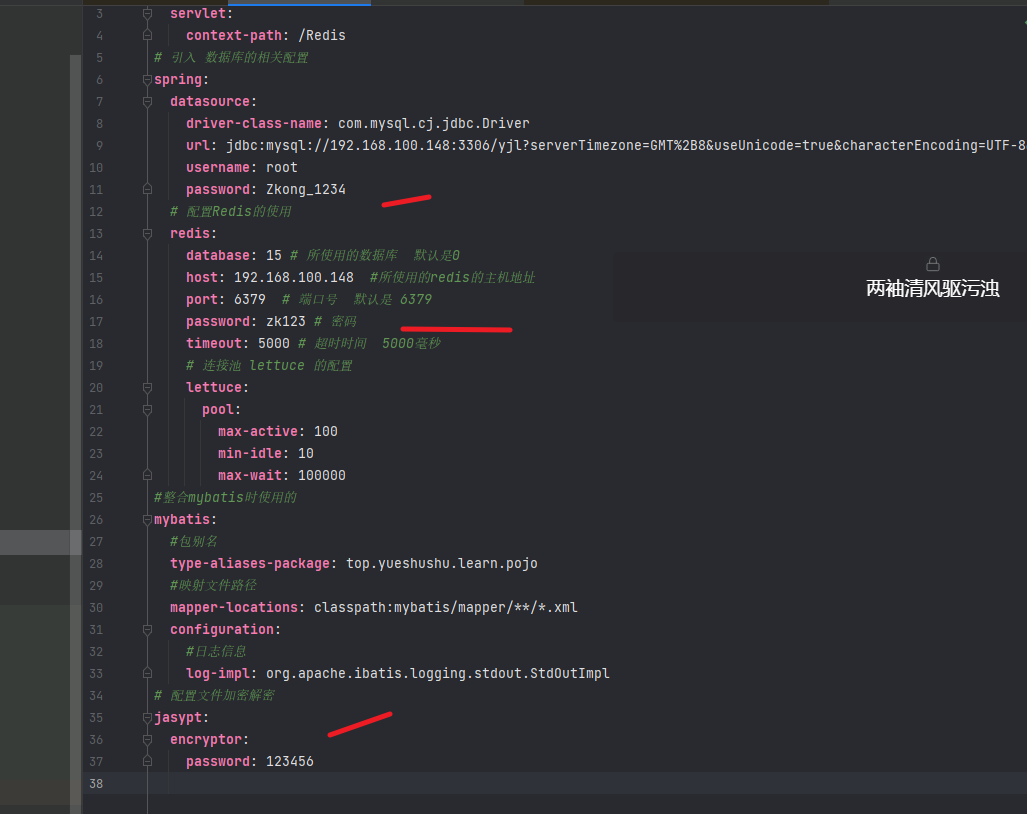
Task: Click the context-path key
Action: (234, 35)
